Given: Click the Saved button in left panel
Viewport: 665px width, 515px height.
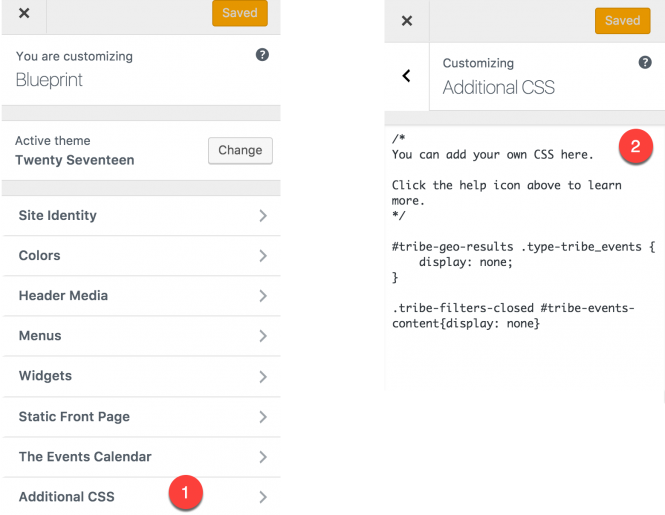Looking at the screenshot, I should [240, 13].
